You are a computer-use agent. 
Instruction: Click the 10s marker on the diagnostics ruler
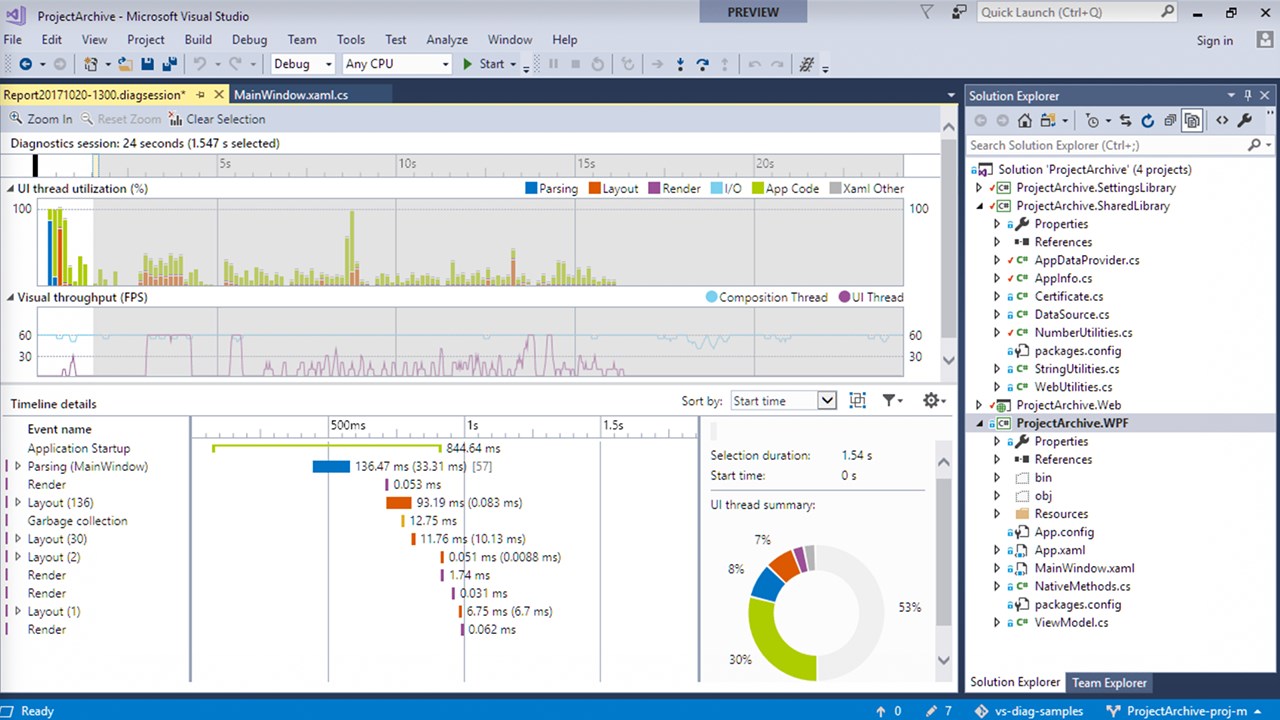(x=407, y=163)
